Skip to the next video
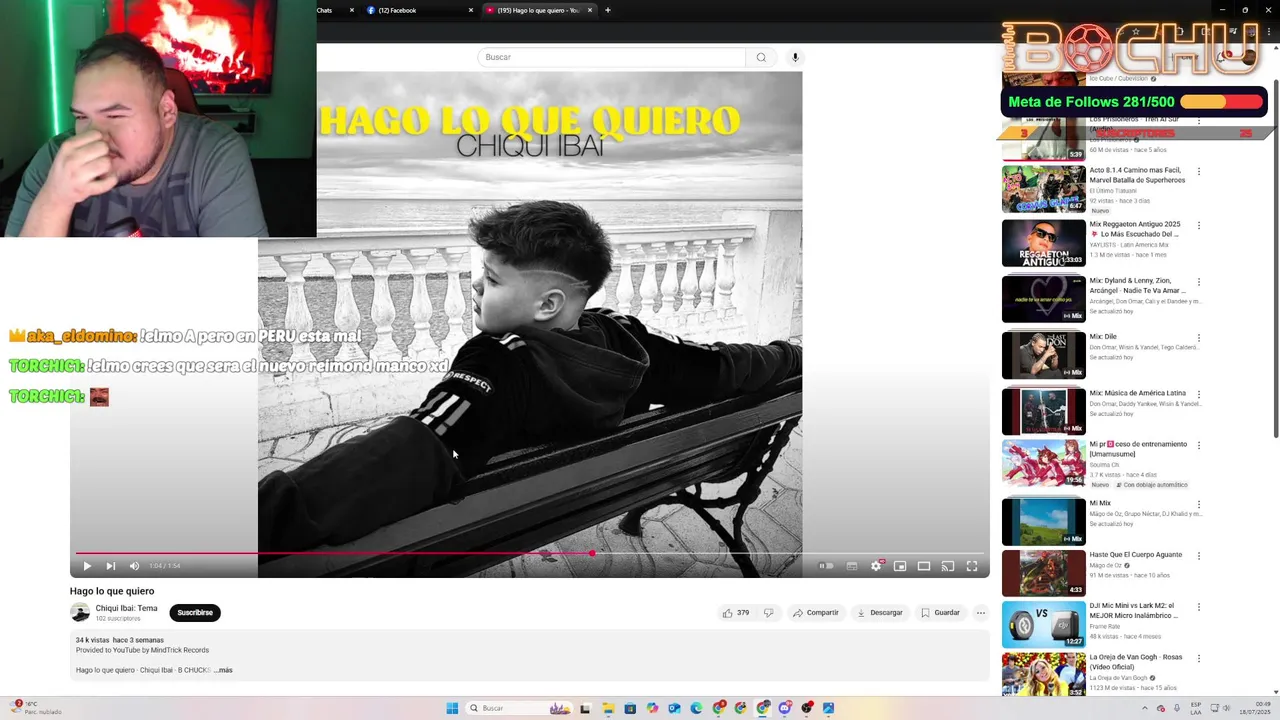This screenshot has height=720, width=1280. point(111,566)
